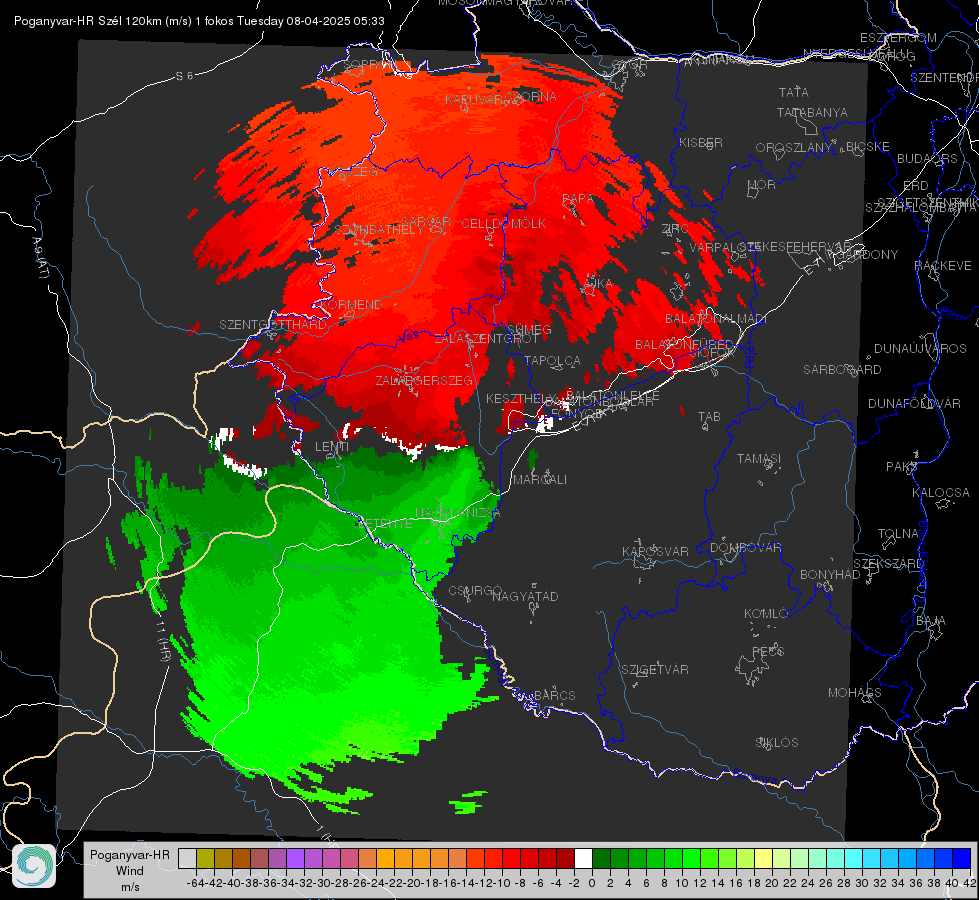This screenshot has height=900, width=979.
Task: Select the RACKEVE label
Action: click(x=943, y=266)
